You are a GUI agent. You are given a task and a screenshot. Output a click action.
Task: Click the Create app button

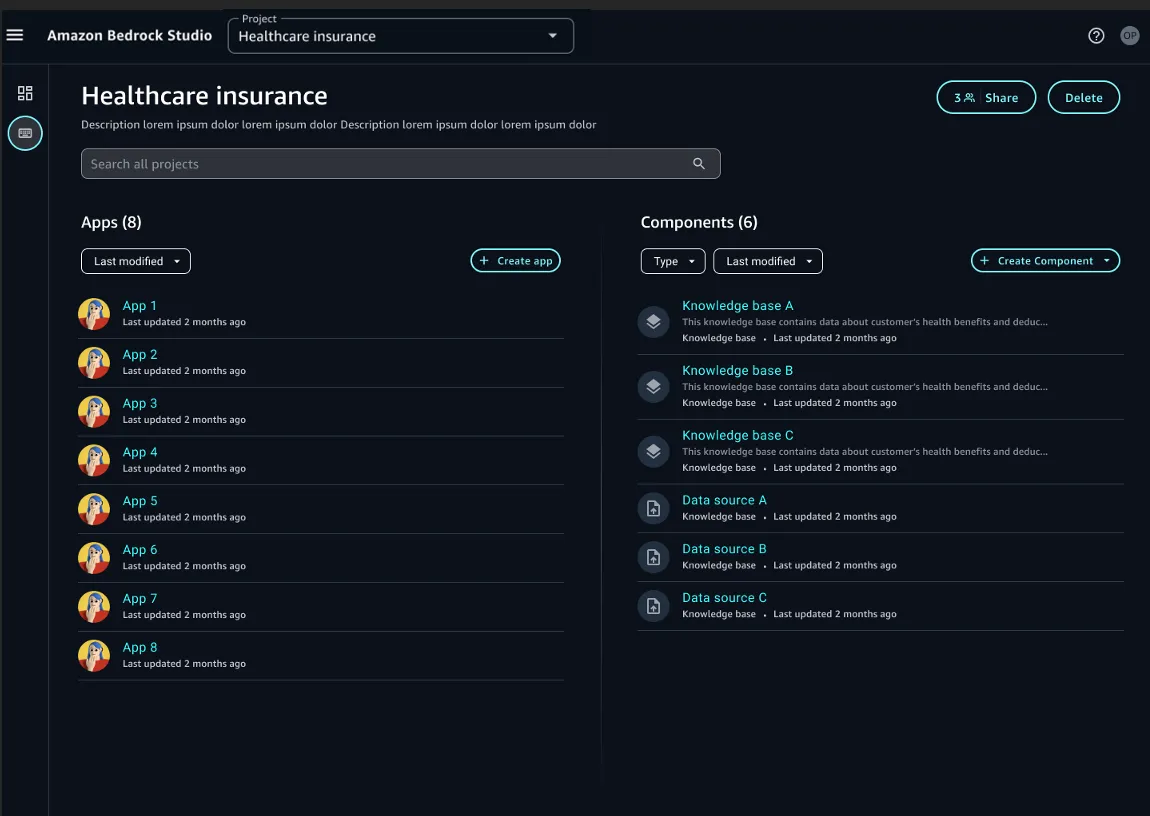point(516,261)
